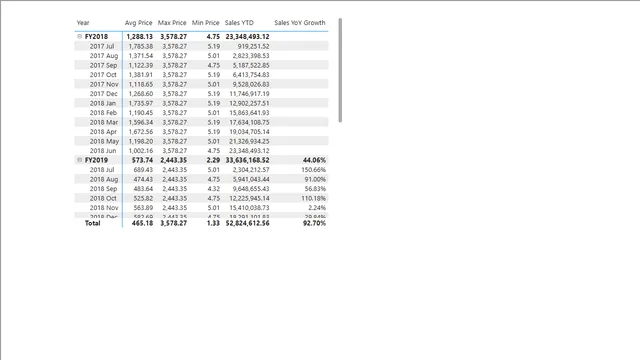Select the 2018 Apr row label

coord(103,132)
